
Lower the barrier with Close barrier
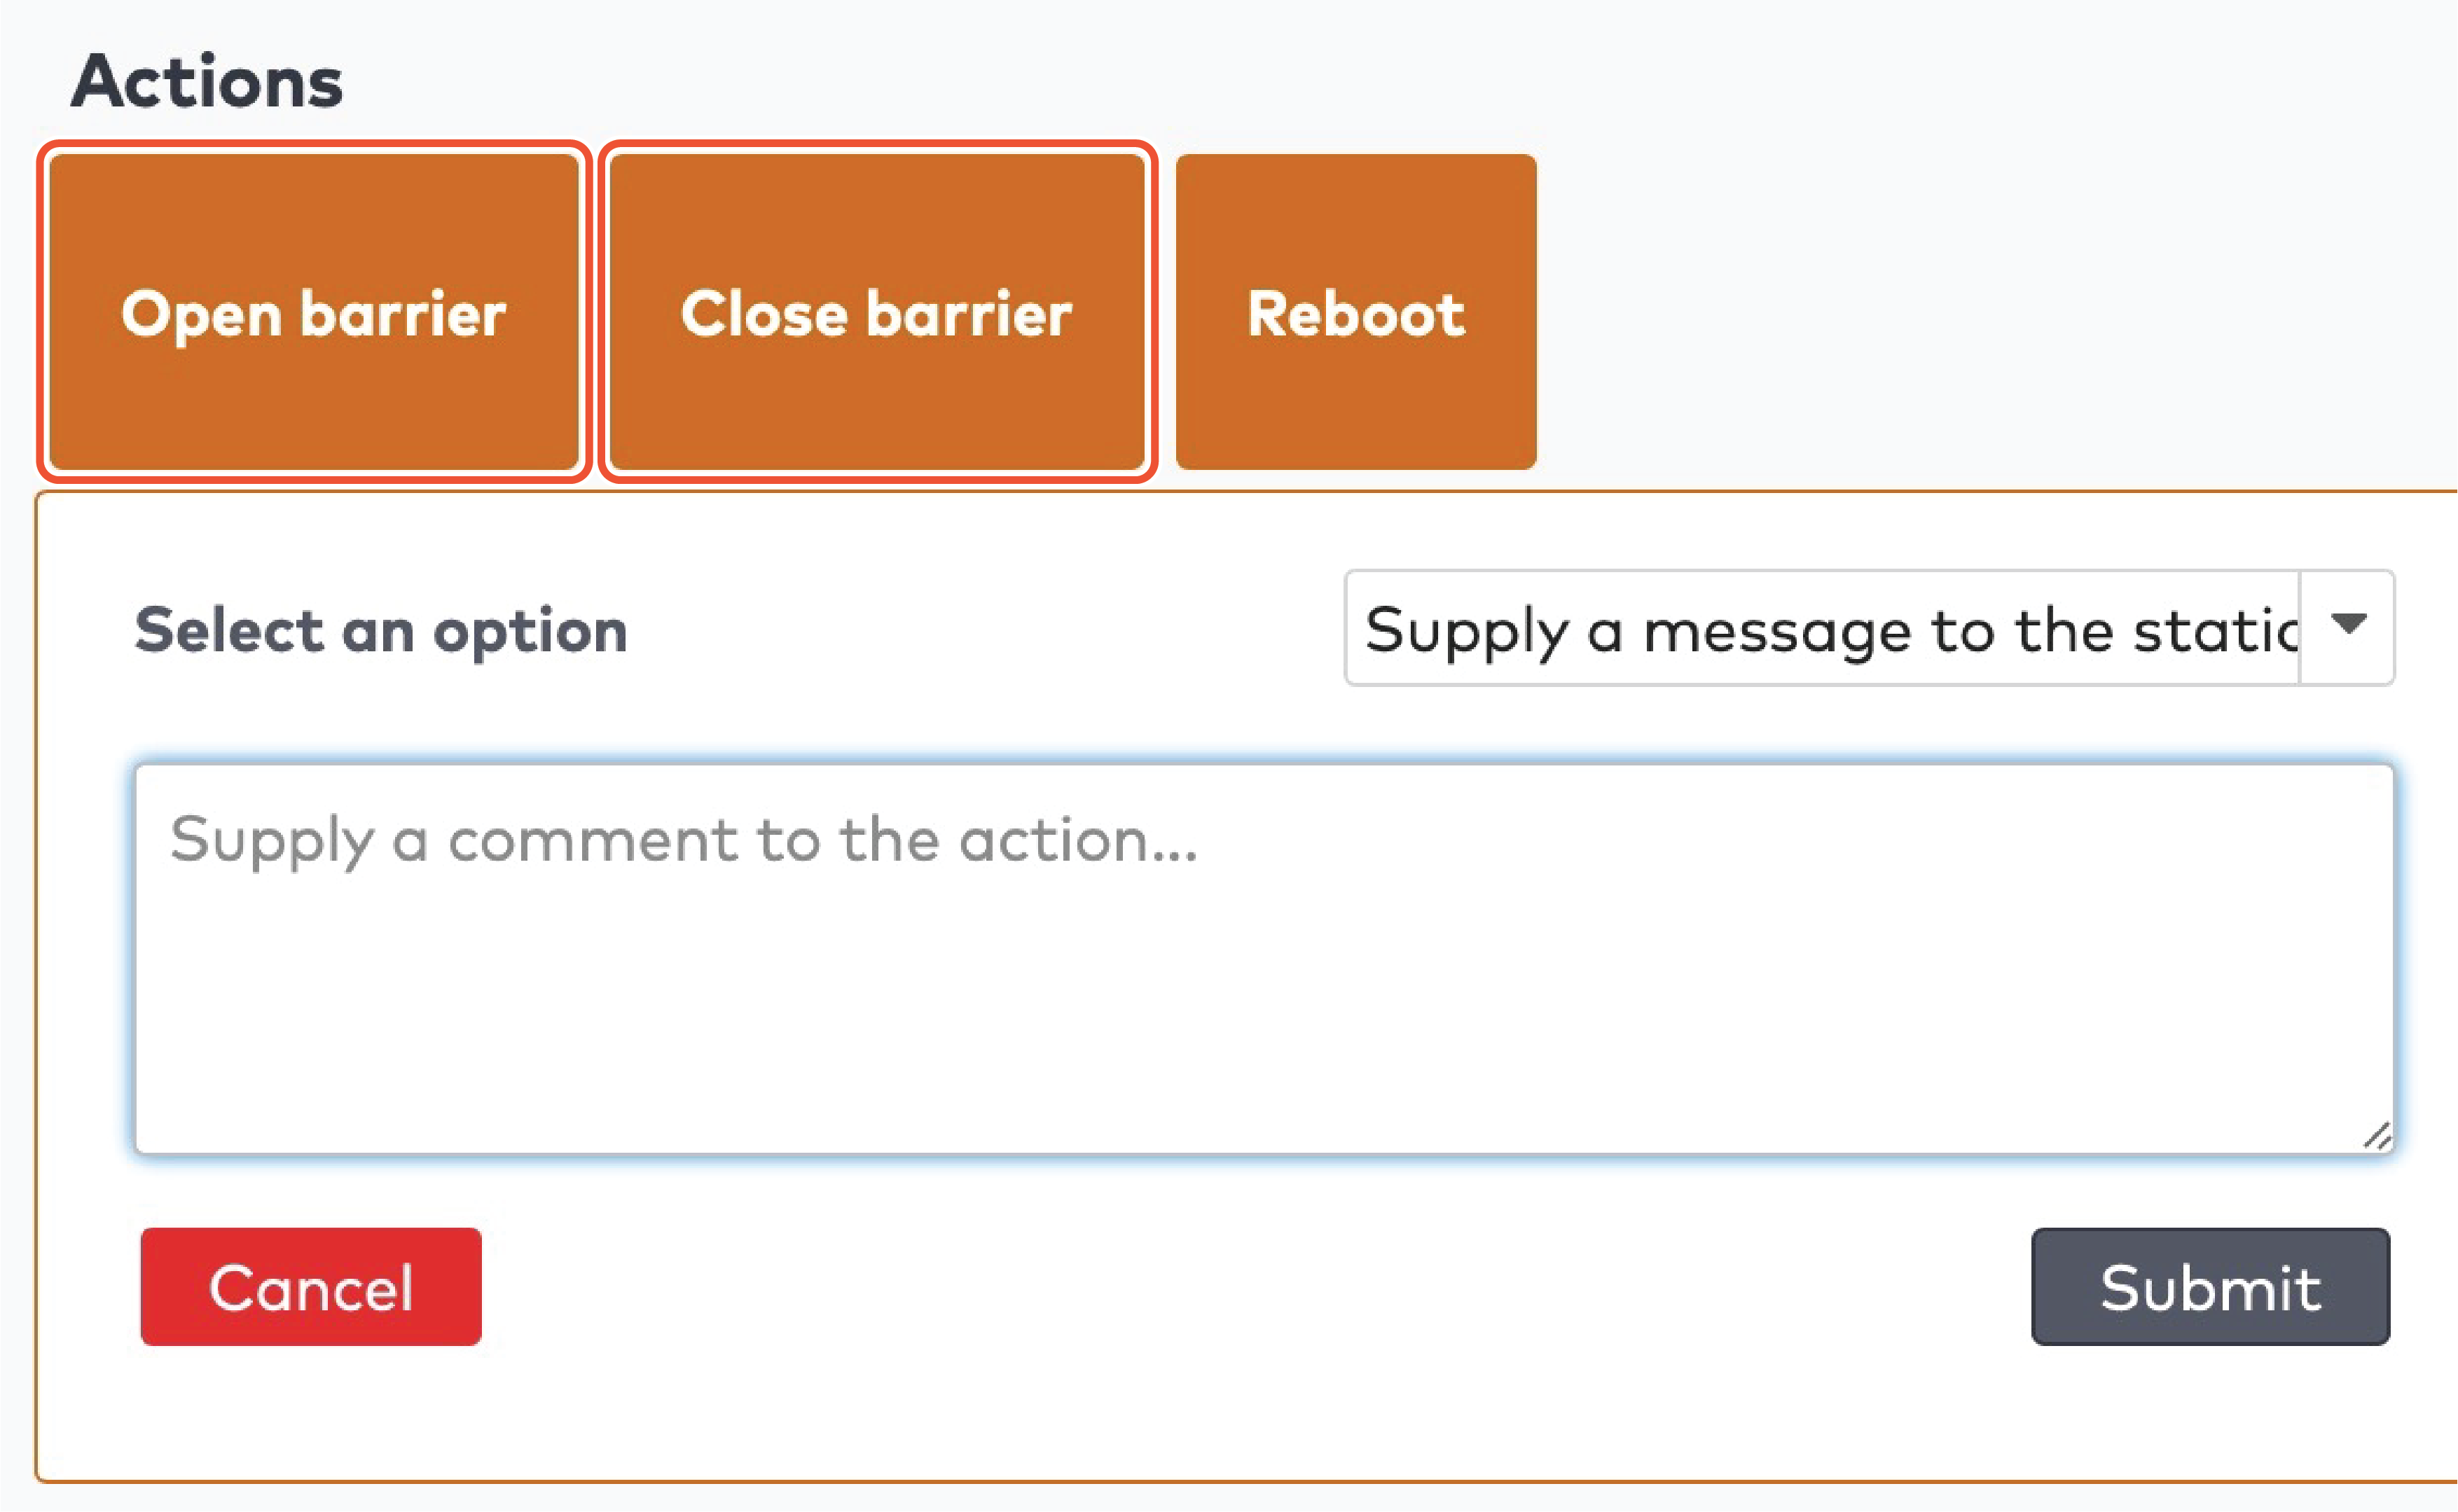877,312
